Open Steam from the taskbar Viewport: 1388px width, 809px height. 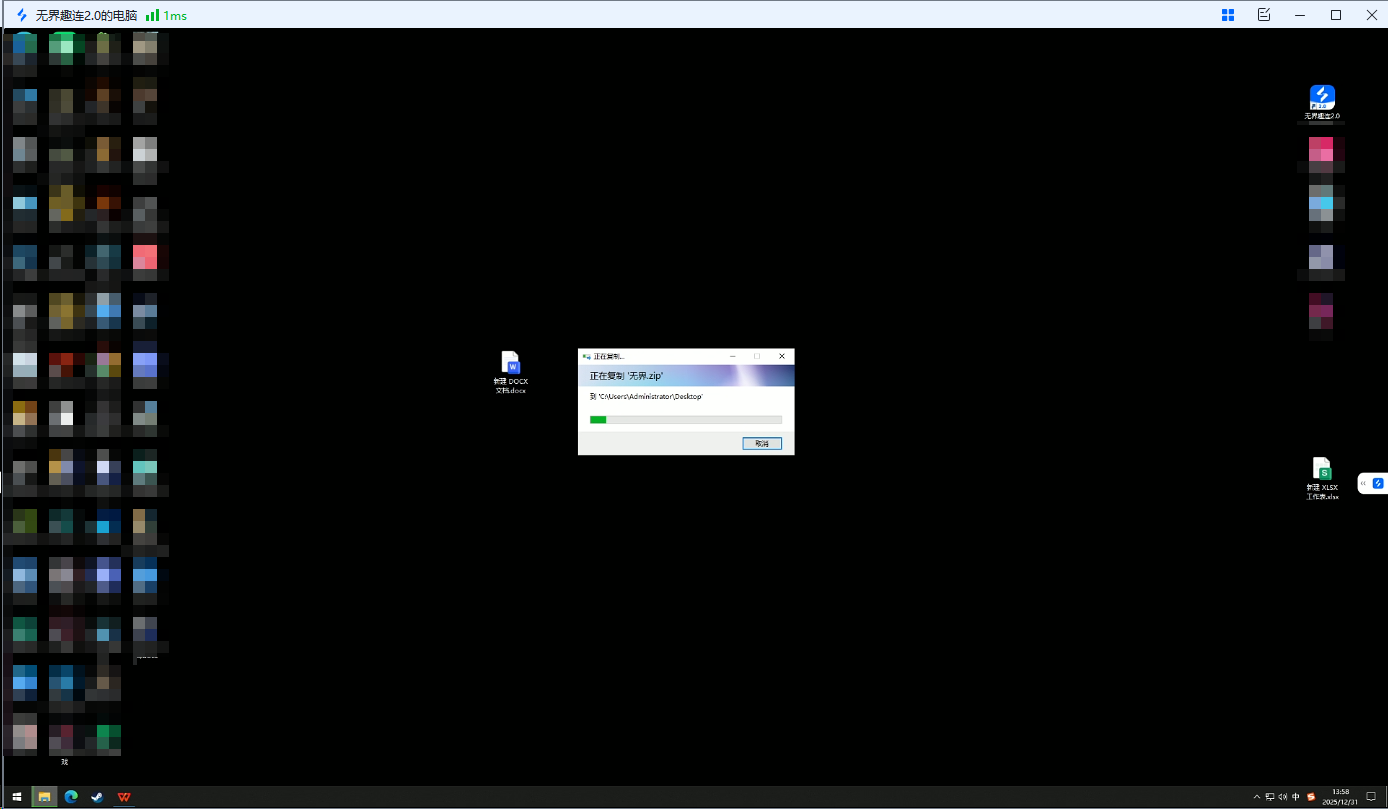click(97, 797)
